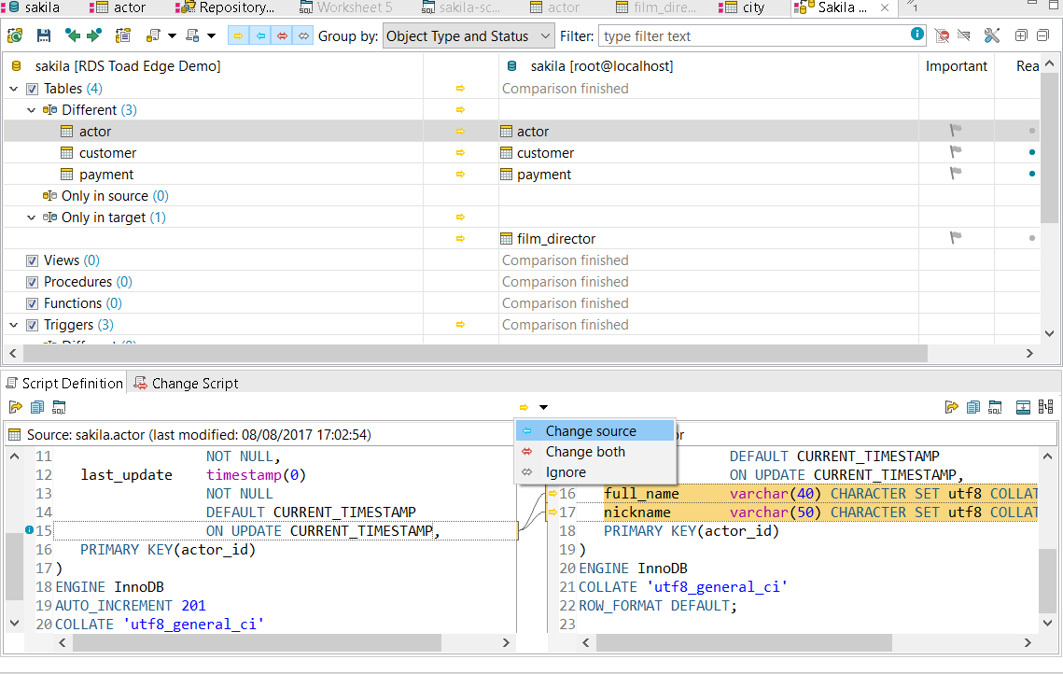Click the comparison settings clipboard icon
1063x674 pixels.
pos(123,35)
